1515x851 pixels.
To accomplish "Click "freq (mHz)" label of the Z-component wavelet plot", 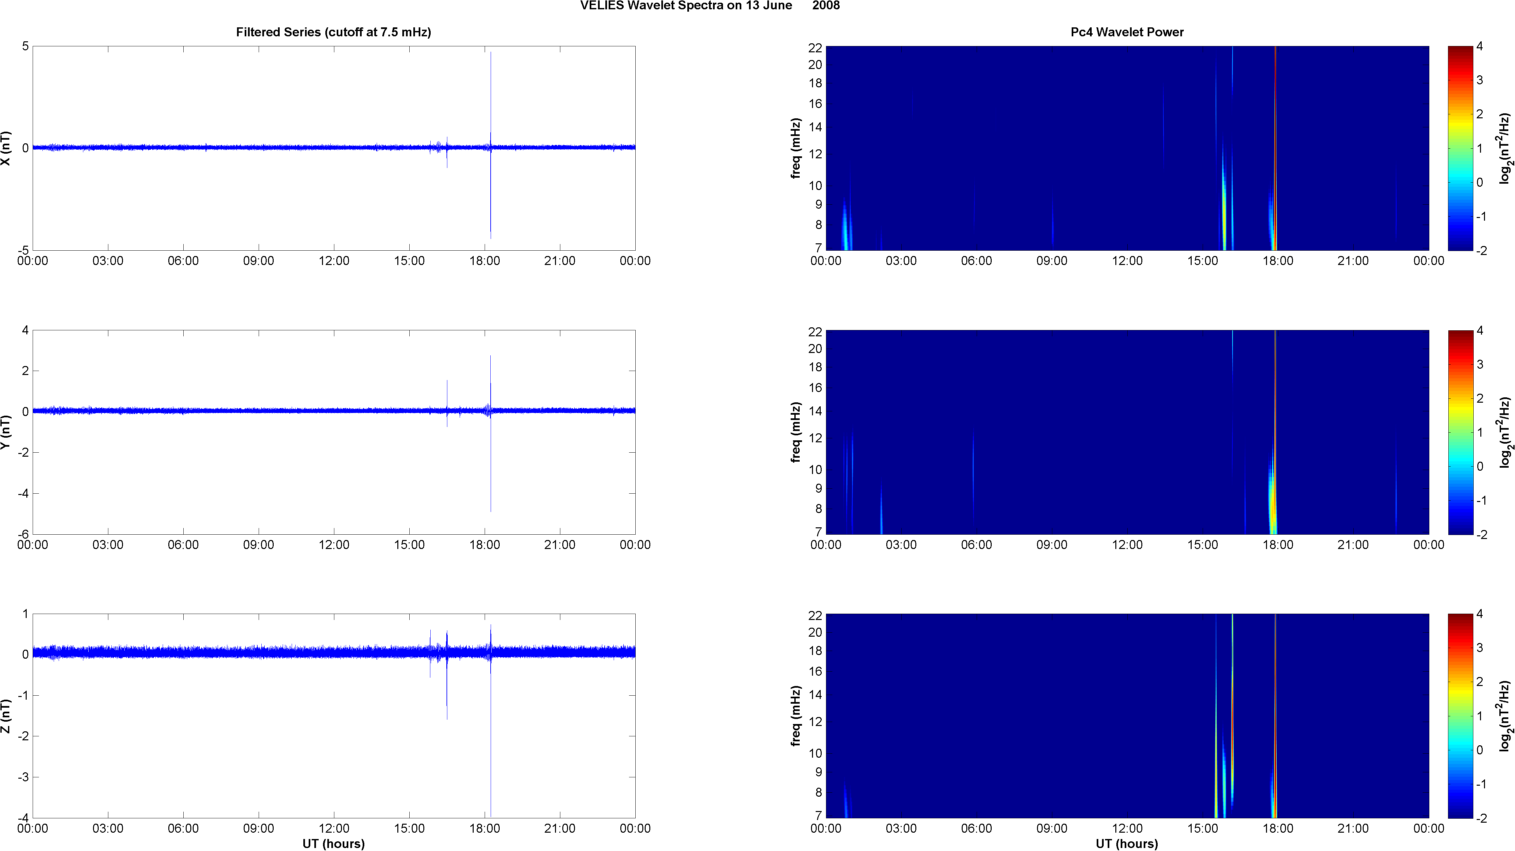I will coord(796,716).
